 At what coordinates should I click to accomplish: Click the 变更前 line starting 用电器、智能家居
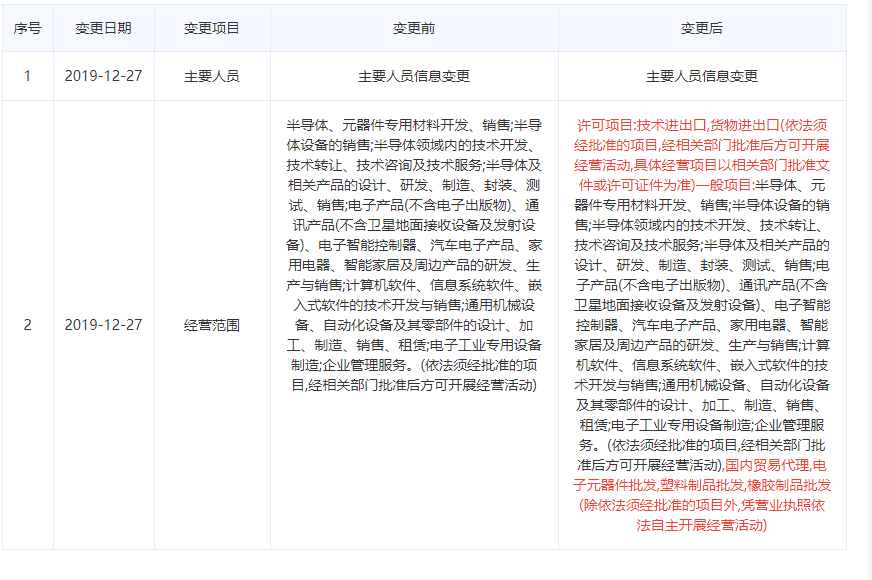pyautogui.click(x=414, y=265)
